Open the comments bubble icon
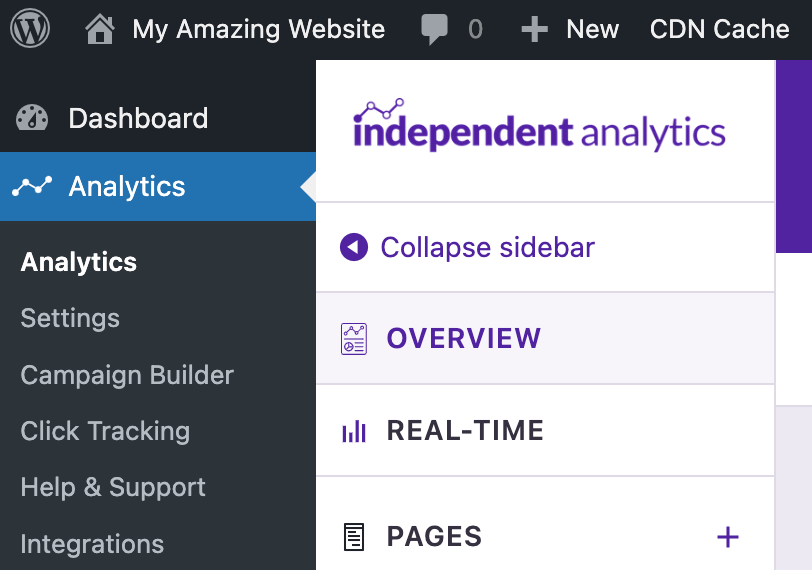Screen dimensions: 812x570 click(x=435, y=29)
